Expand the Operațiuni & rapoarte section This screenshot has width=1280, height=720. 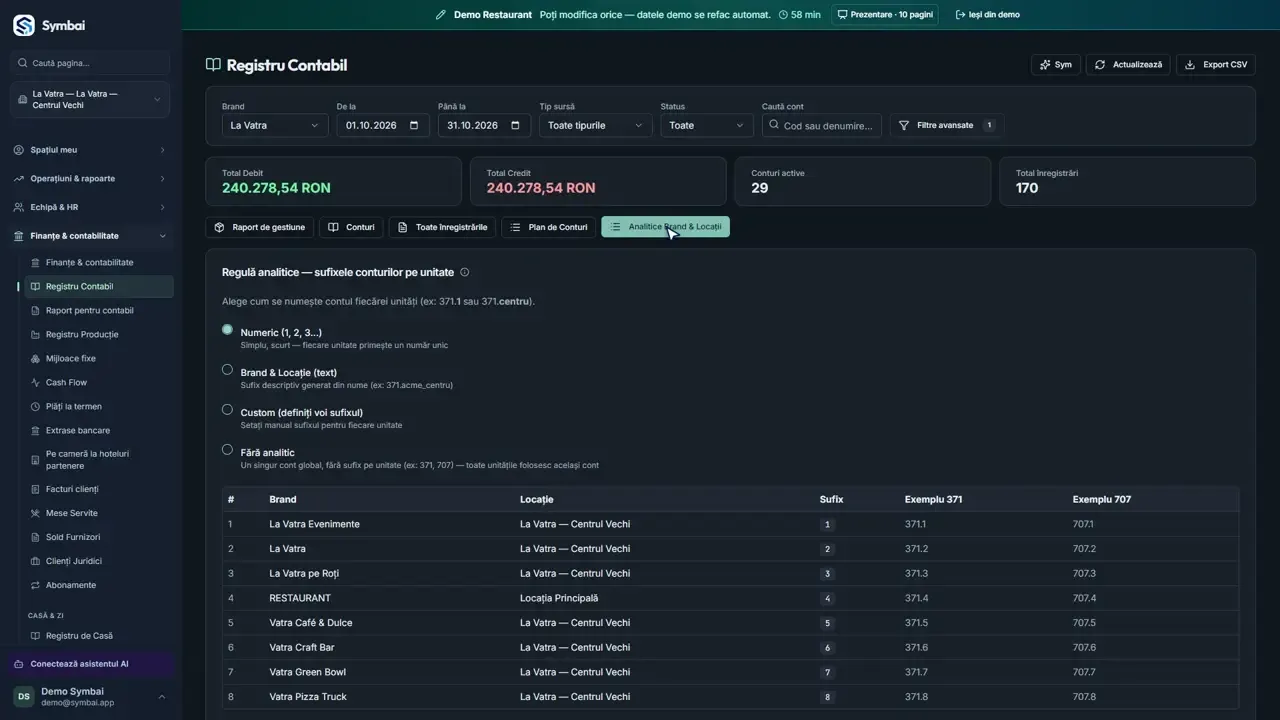[x=90, y=179]
